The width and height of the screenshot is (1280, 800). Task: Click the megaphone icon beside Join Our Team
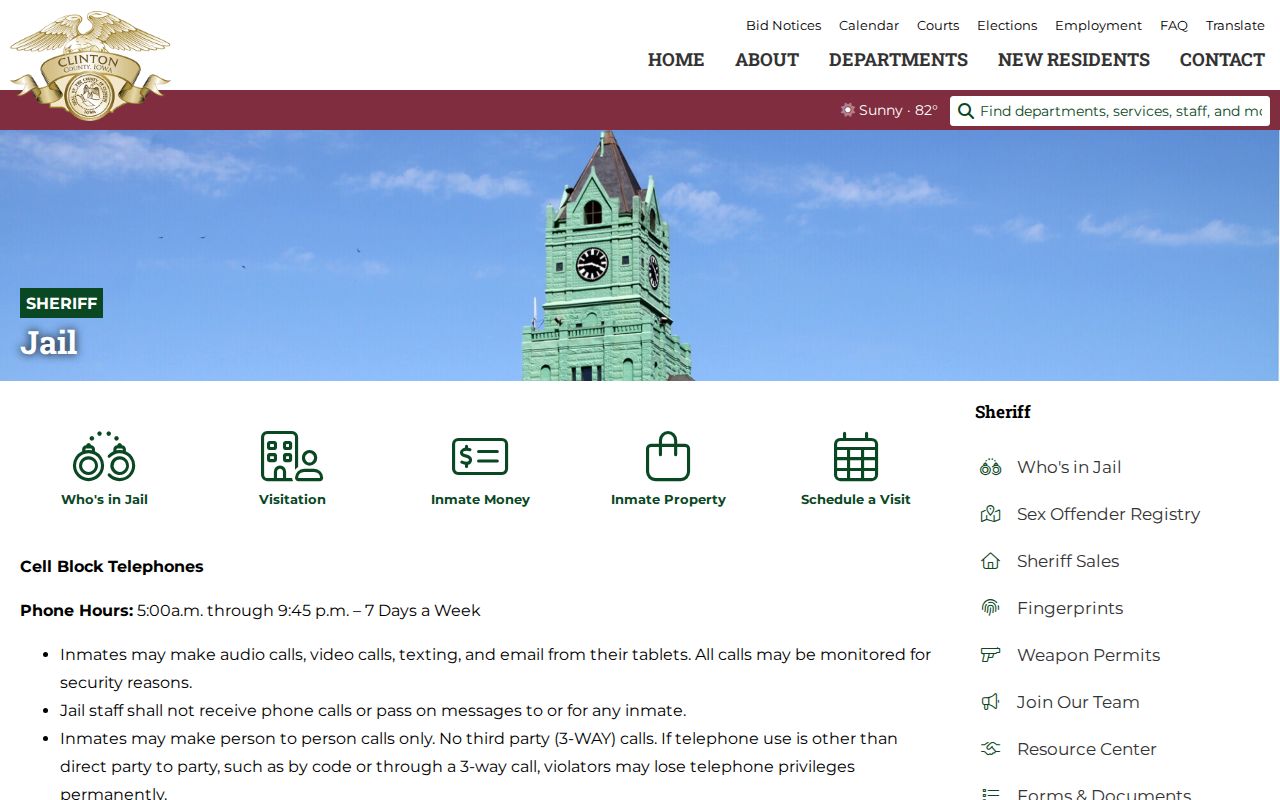pos(990,702)
